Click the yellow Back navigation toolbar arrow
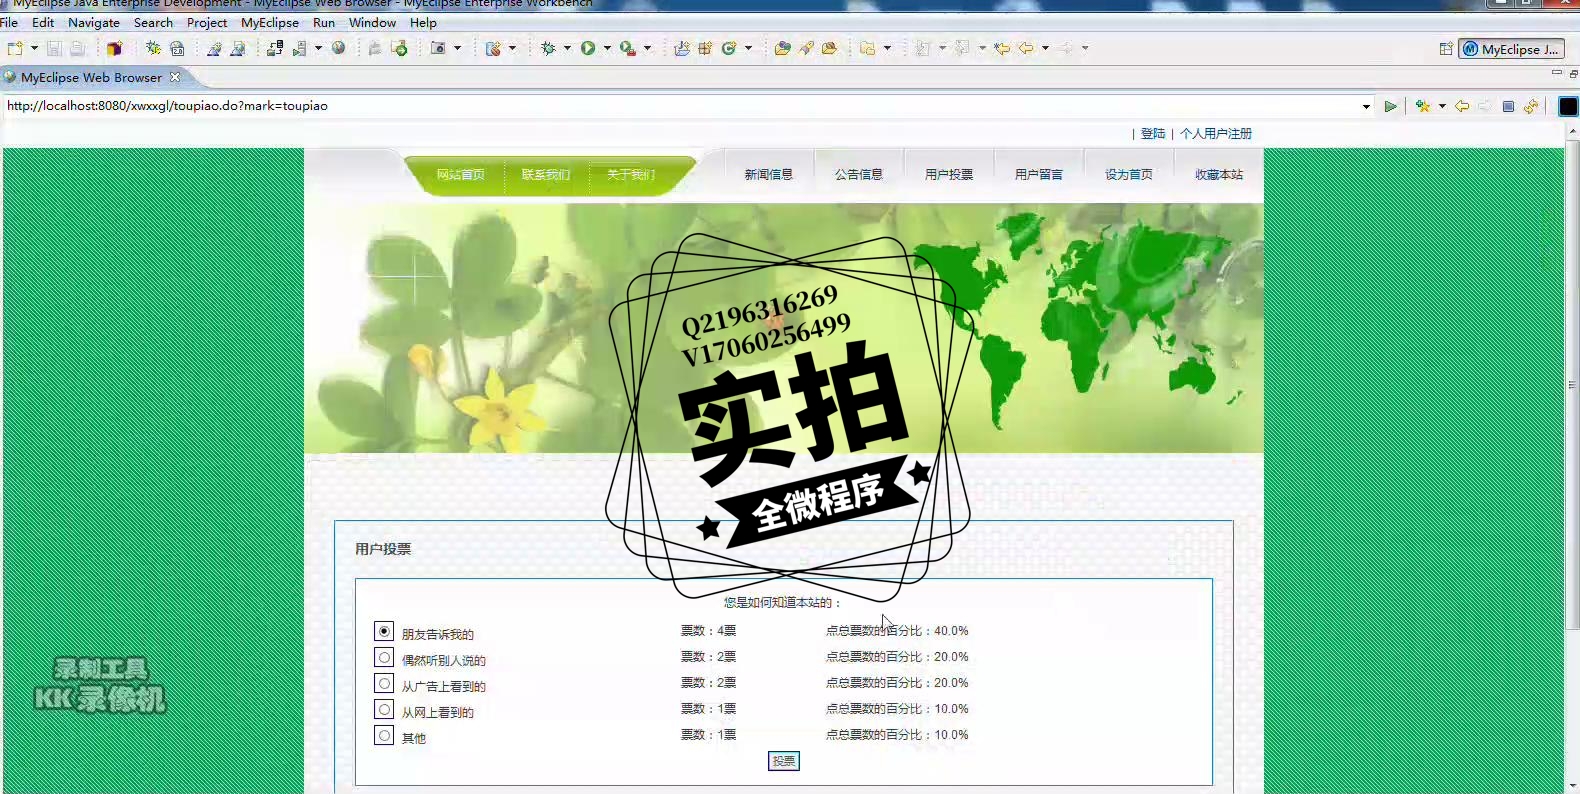 pyautogui.click(x=1026, y=48)
